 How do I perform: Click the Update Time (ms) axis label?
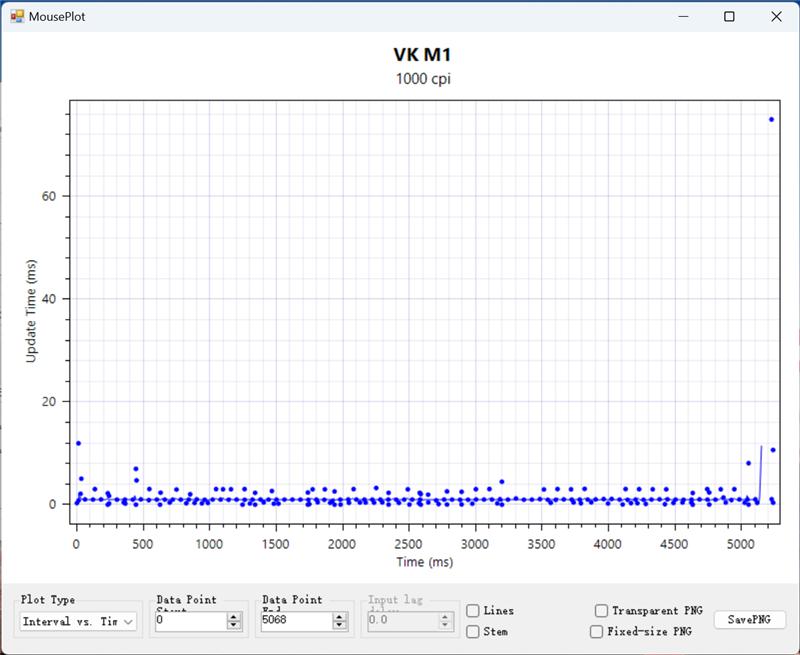31,312
